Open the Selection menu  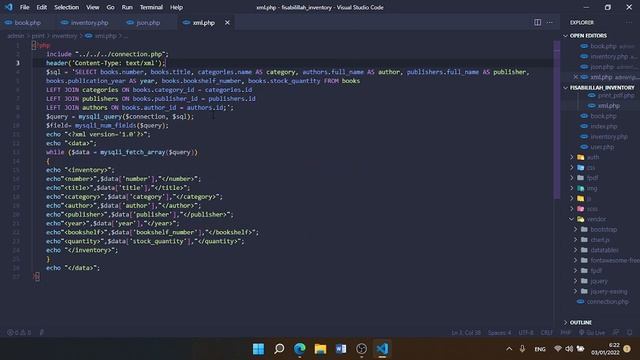click(x=67, y=7)
